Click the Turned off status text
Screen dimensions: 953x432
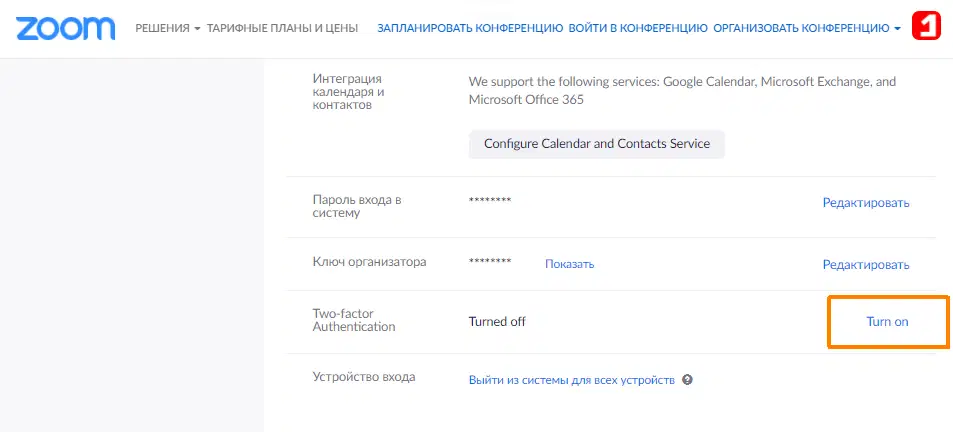(497, 321)
